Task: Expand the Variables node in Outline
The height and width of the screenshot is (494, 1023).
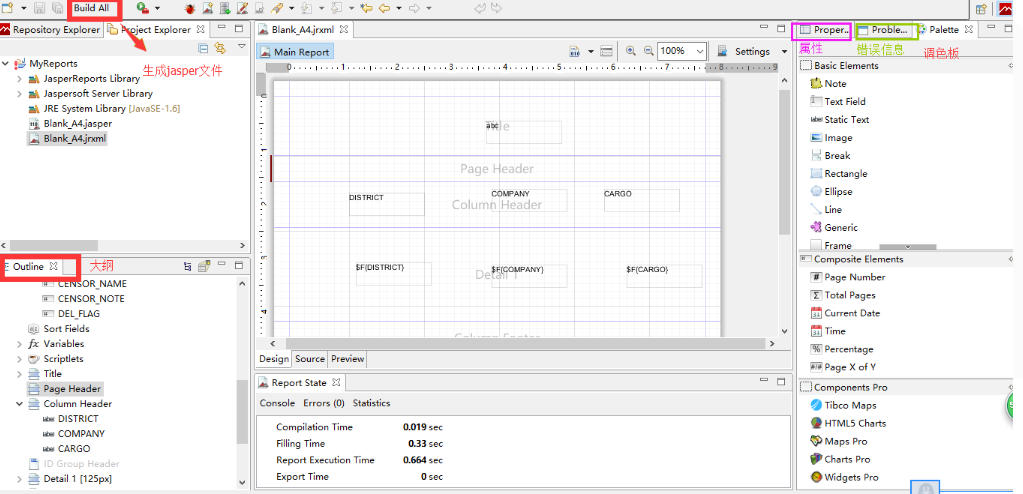Action: [x=20, y=344]
